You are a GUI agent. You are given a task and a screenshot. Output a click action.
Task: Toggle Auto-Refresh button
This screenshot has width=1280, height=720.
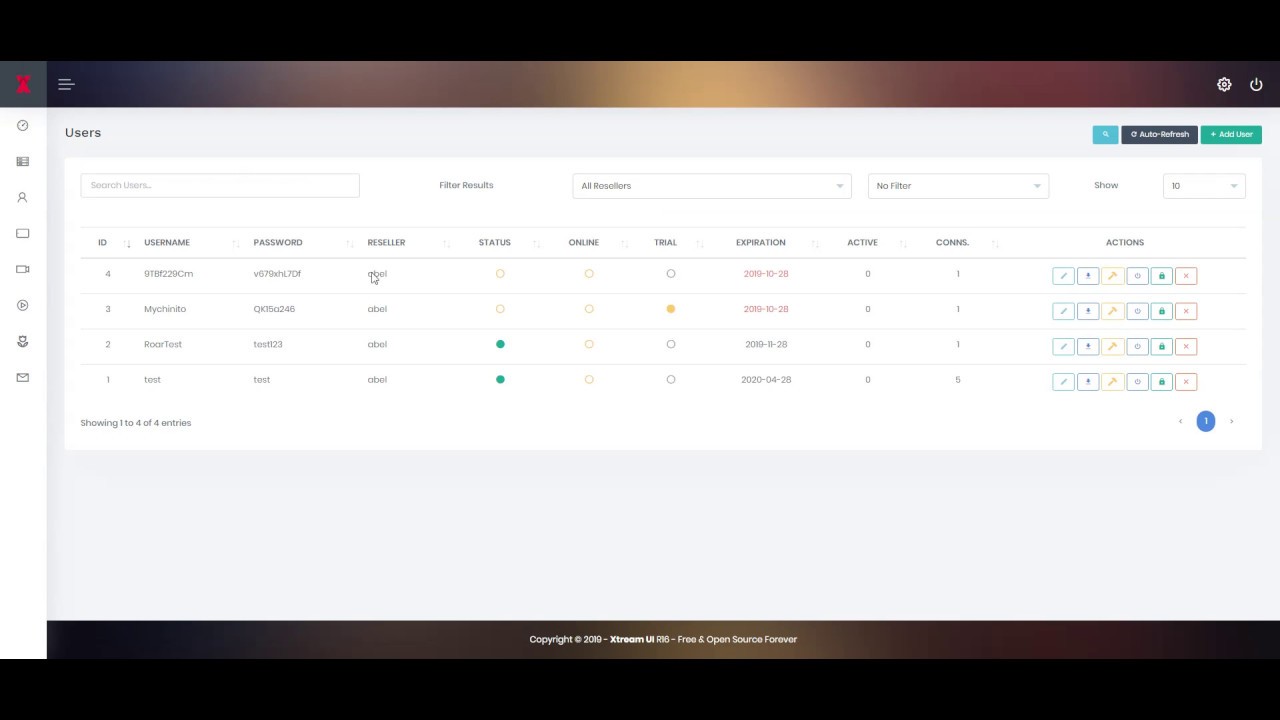[x=1159, y=134]
